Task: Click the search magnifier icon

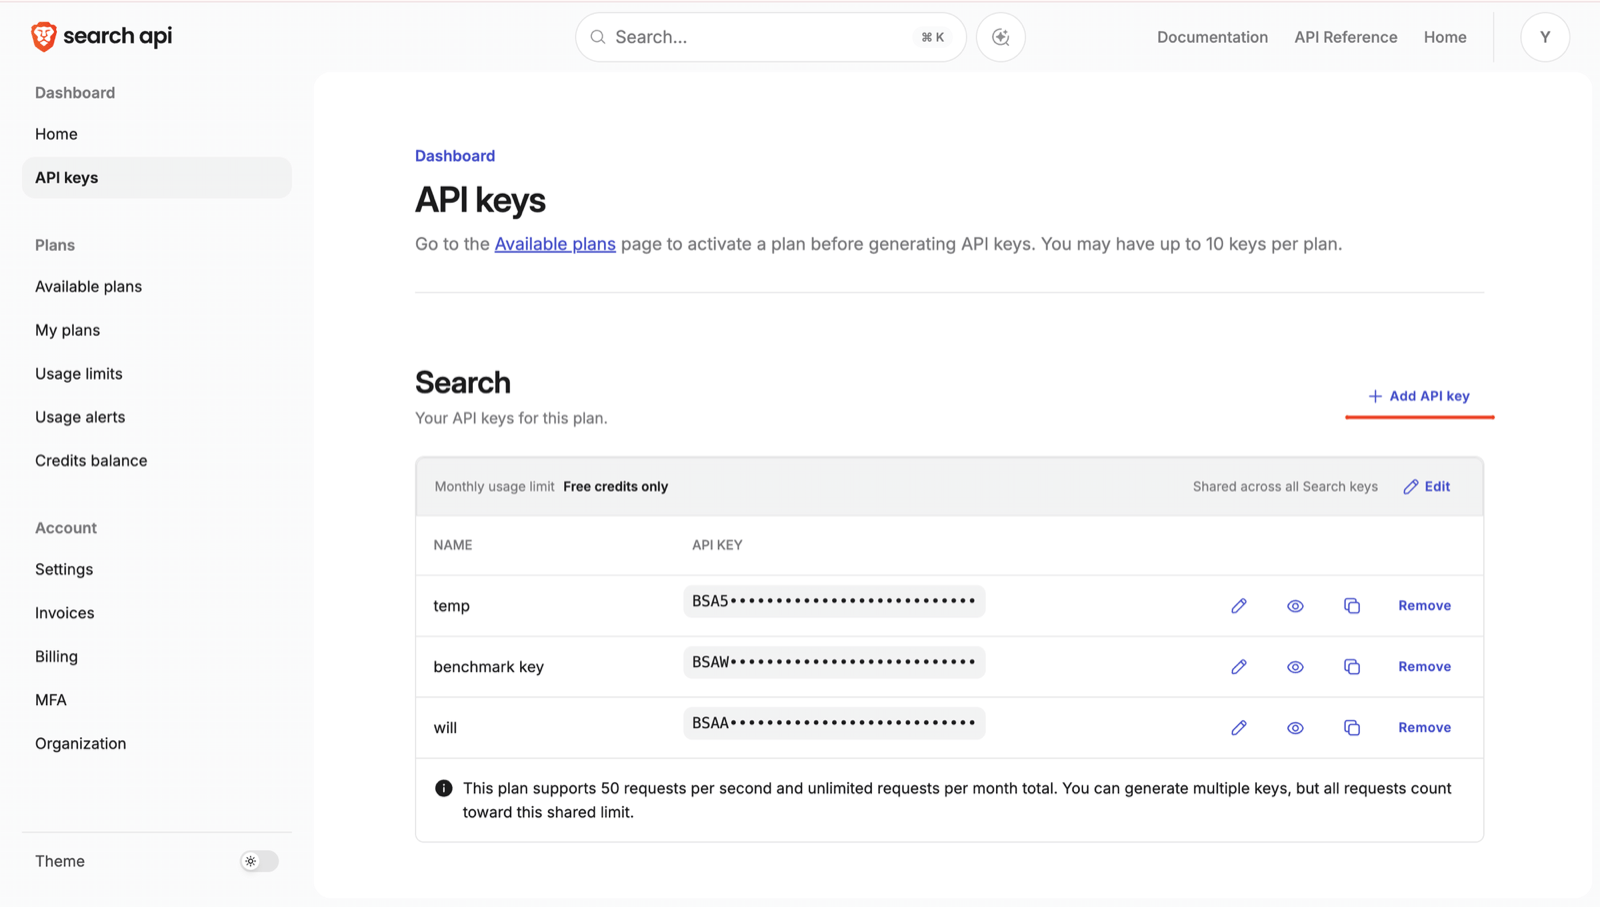Action: 598,37
